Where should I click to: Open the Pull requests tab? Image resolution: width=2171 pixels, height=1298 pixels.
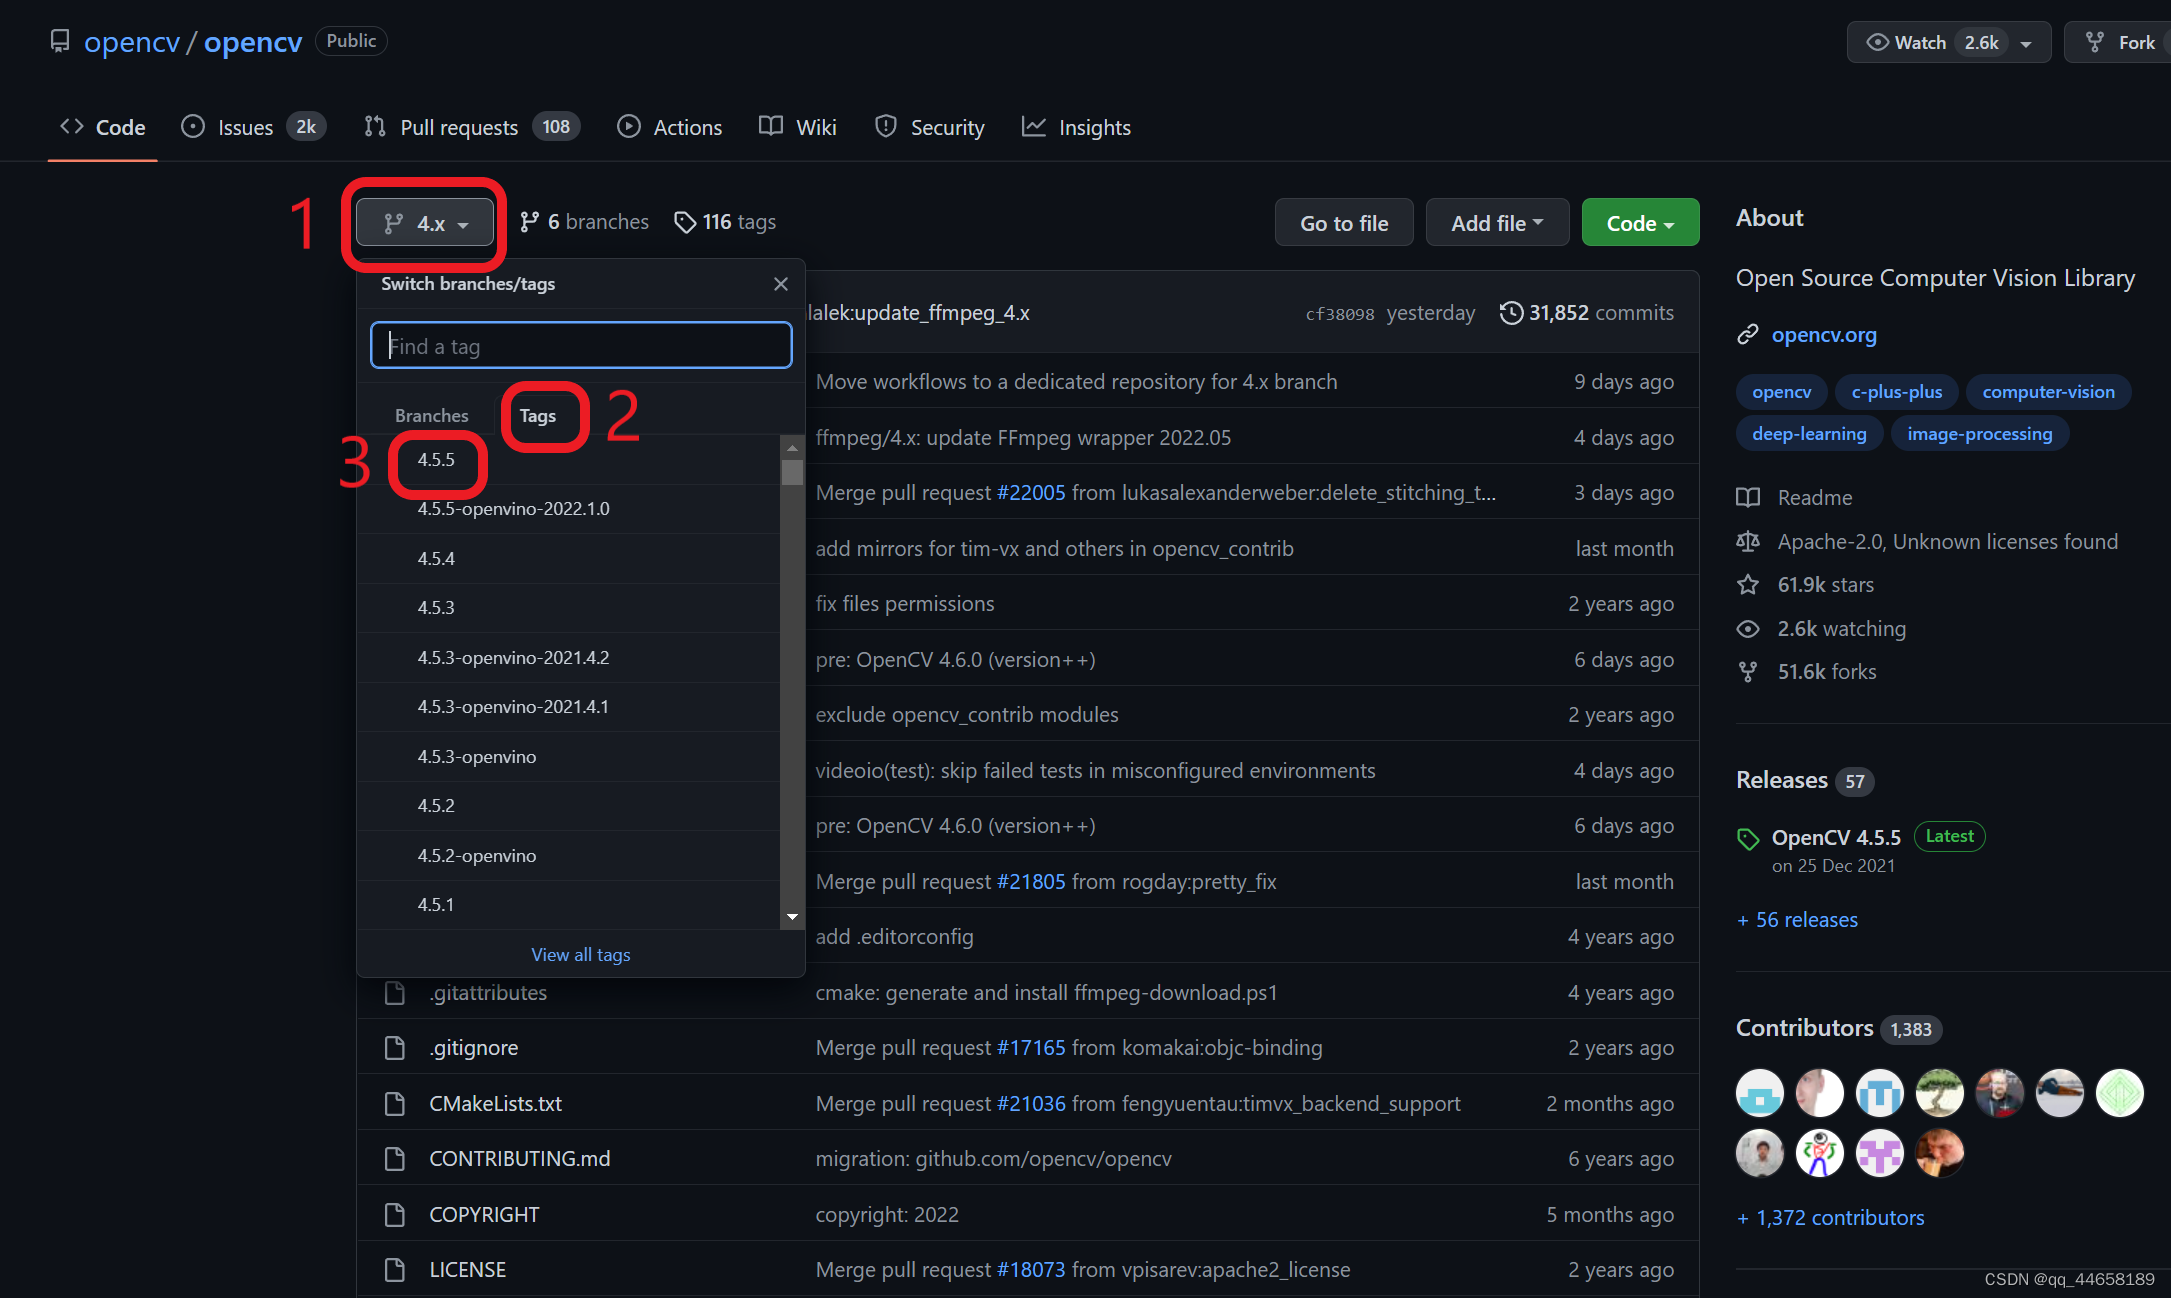point(471,127)
